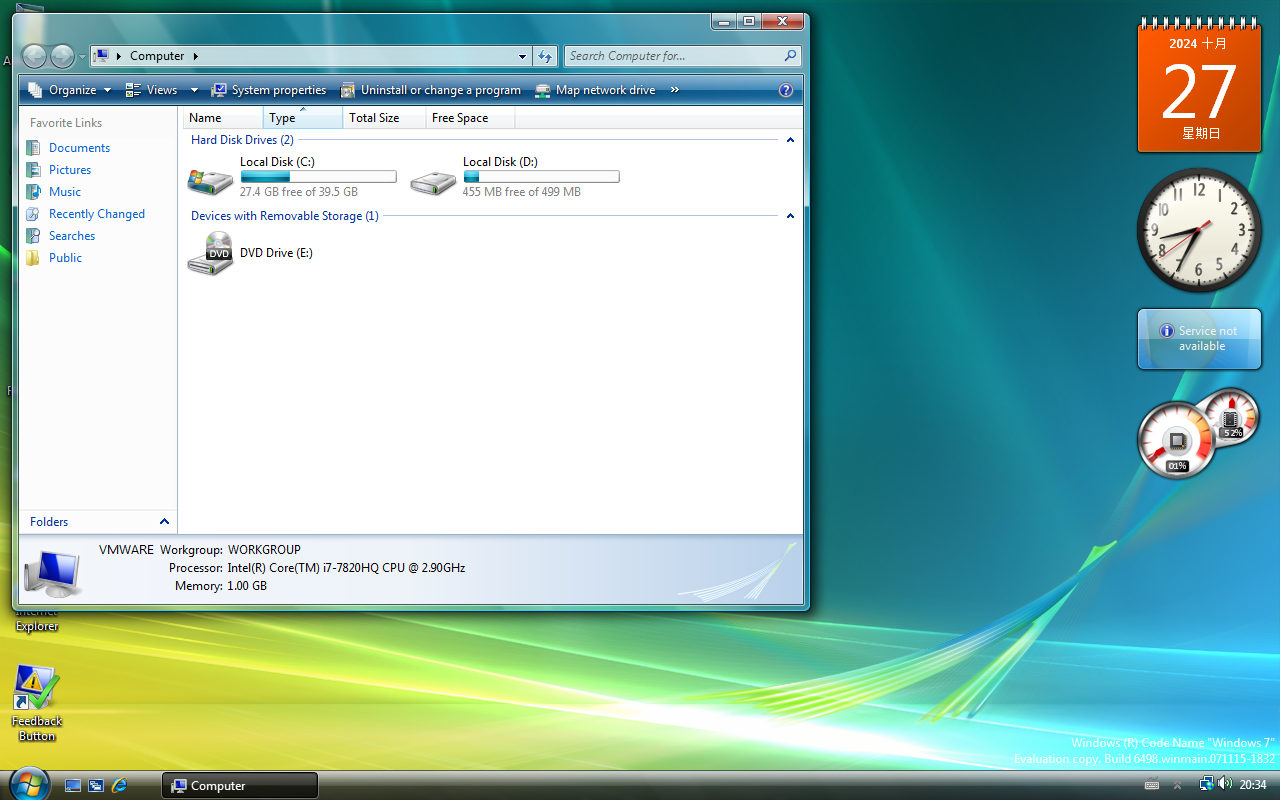Open the address bar history dropdown
Screen dimensions: 1280x800
[x=522, y=56]
